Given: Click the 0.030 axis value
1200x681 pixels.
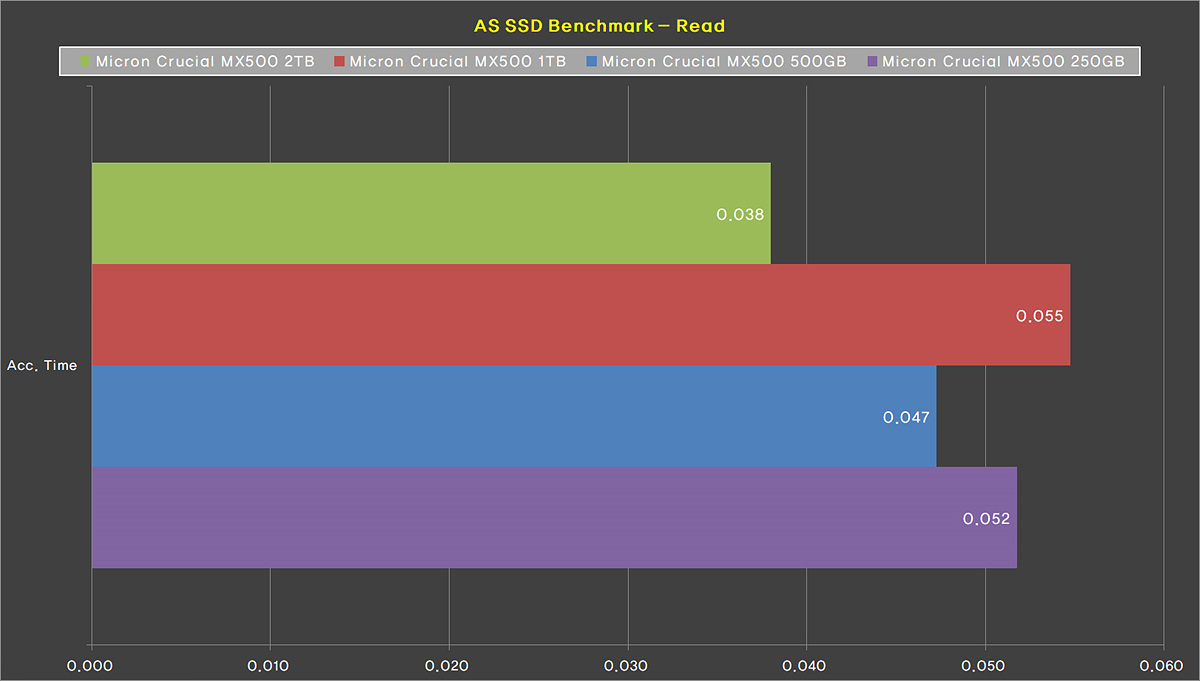Looking at the screenshot, I should [628, 664].
